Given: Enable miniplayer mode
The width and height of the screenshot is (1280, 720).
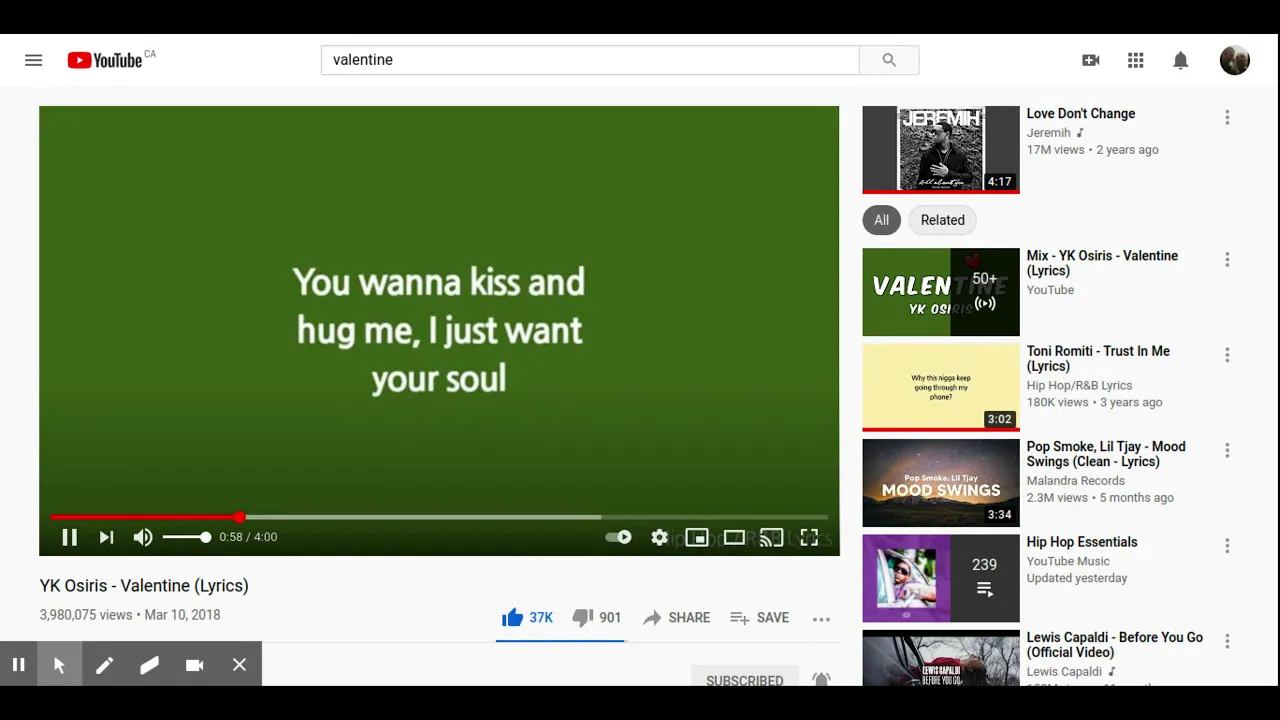Looking at the screenshot, I should 697,537.
